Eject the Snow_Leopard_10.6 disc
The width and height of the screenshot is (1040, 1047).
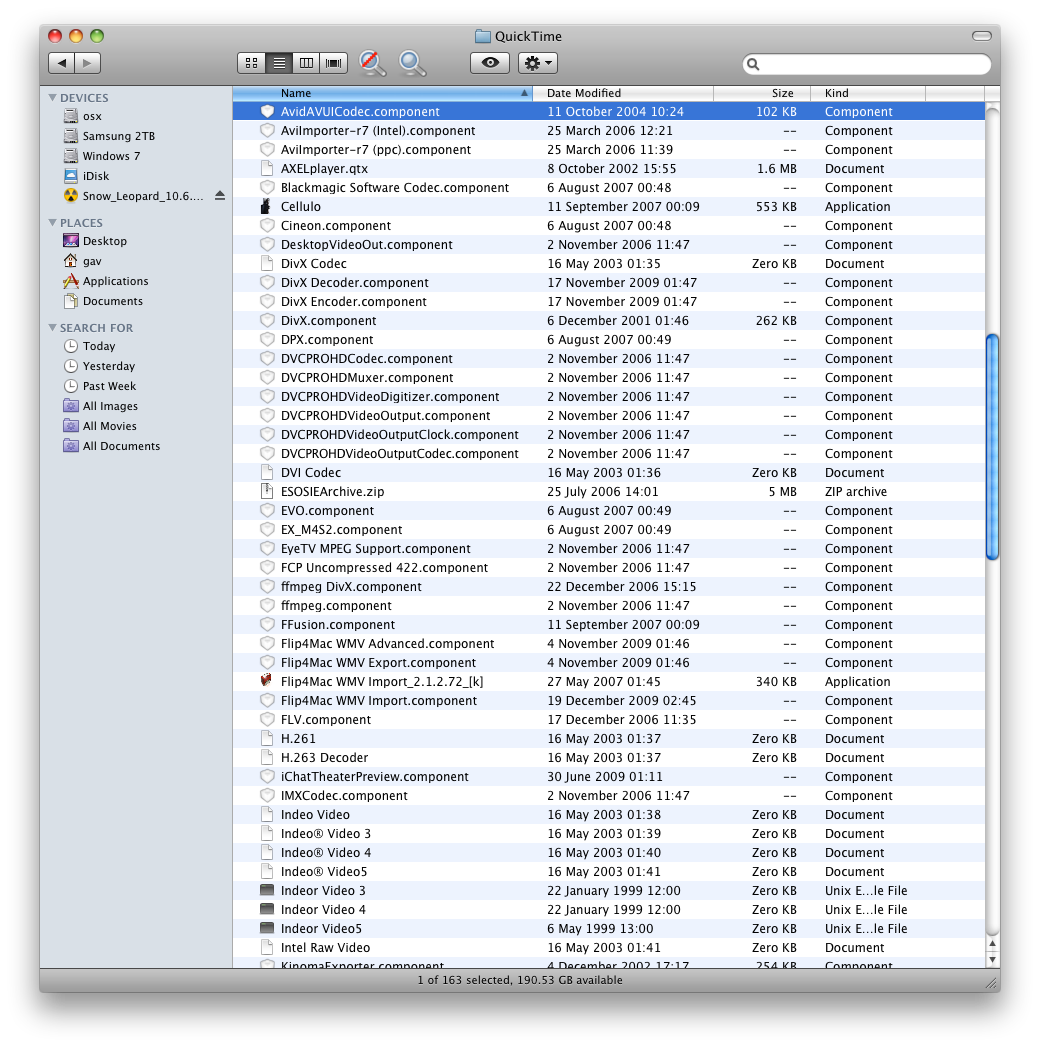coord(220,196)
